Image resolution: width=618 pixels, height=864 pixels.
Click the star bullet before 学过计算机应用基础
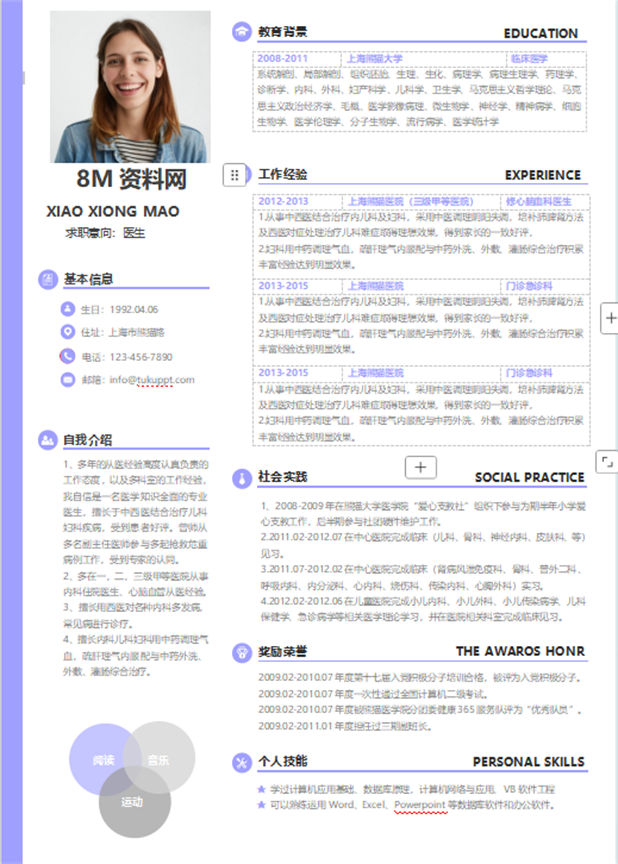click(262, 789)
